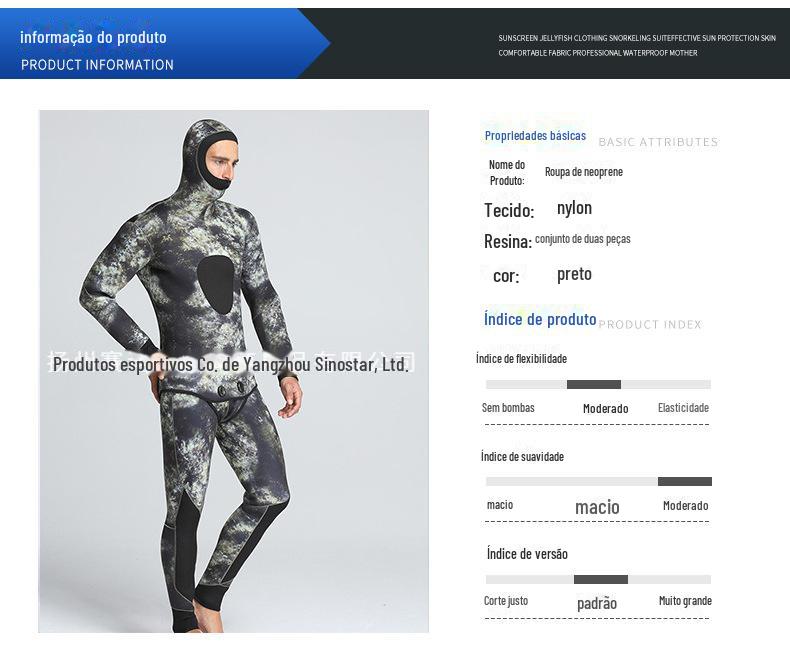Click the sunscreen jellyfish clothing description text

[x=637, y=45]
